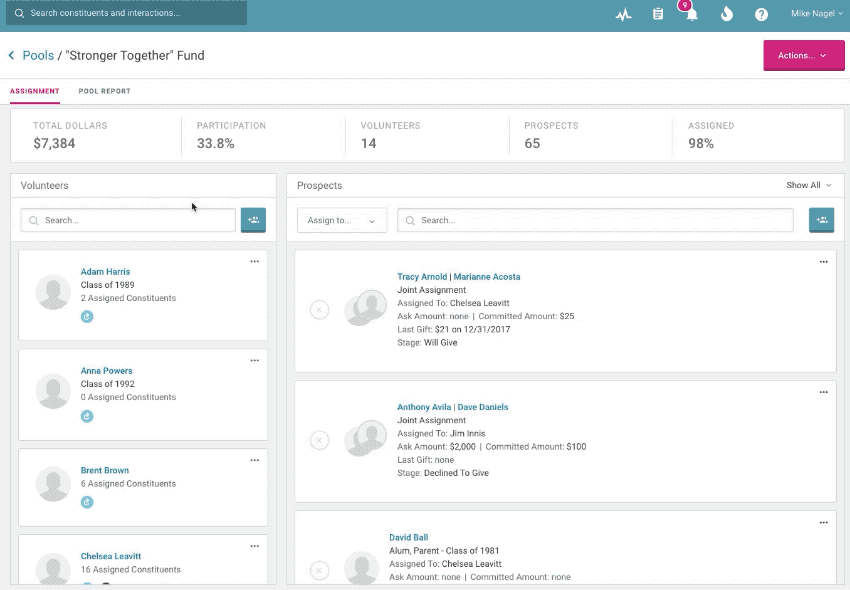
Task: Select the circle for David Ball prospect
Action: (319, 571)
